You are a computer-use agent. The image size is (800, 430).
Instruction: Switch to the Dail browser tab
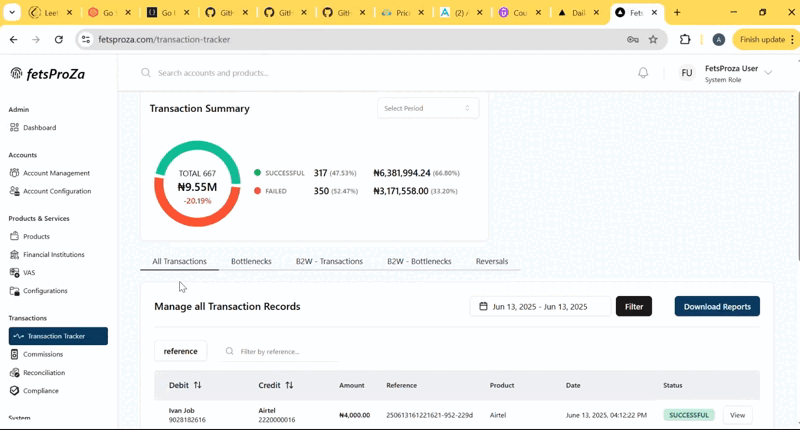pos(579,13)
